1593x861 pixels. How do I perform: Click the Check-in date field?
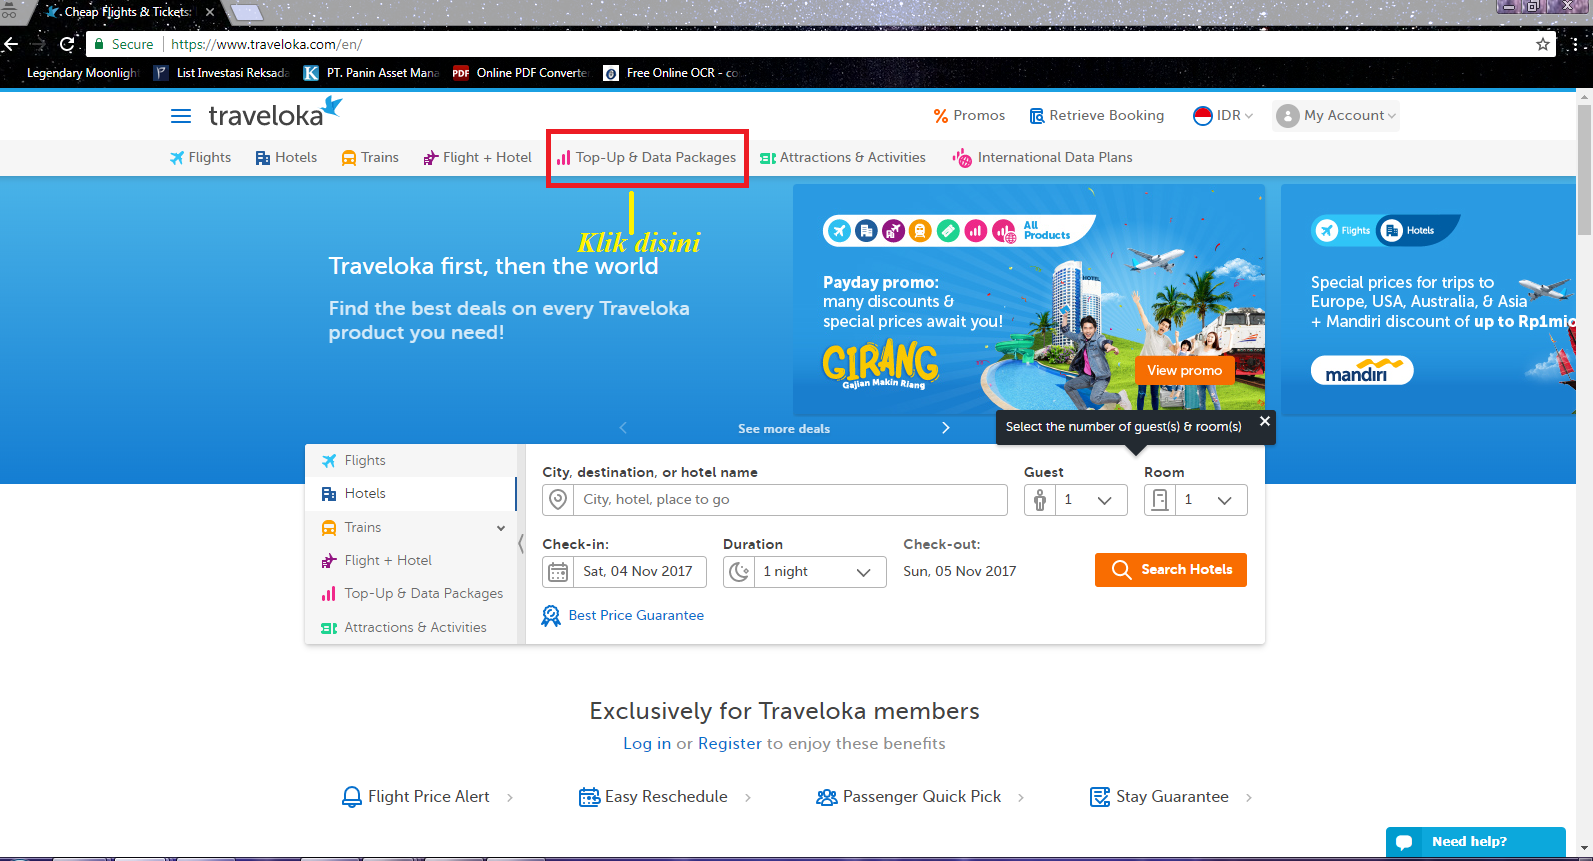tap(624, 572)
